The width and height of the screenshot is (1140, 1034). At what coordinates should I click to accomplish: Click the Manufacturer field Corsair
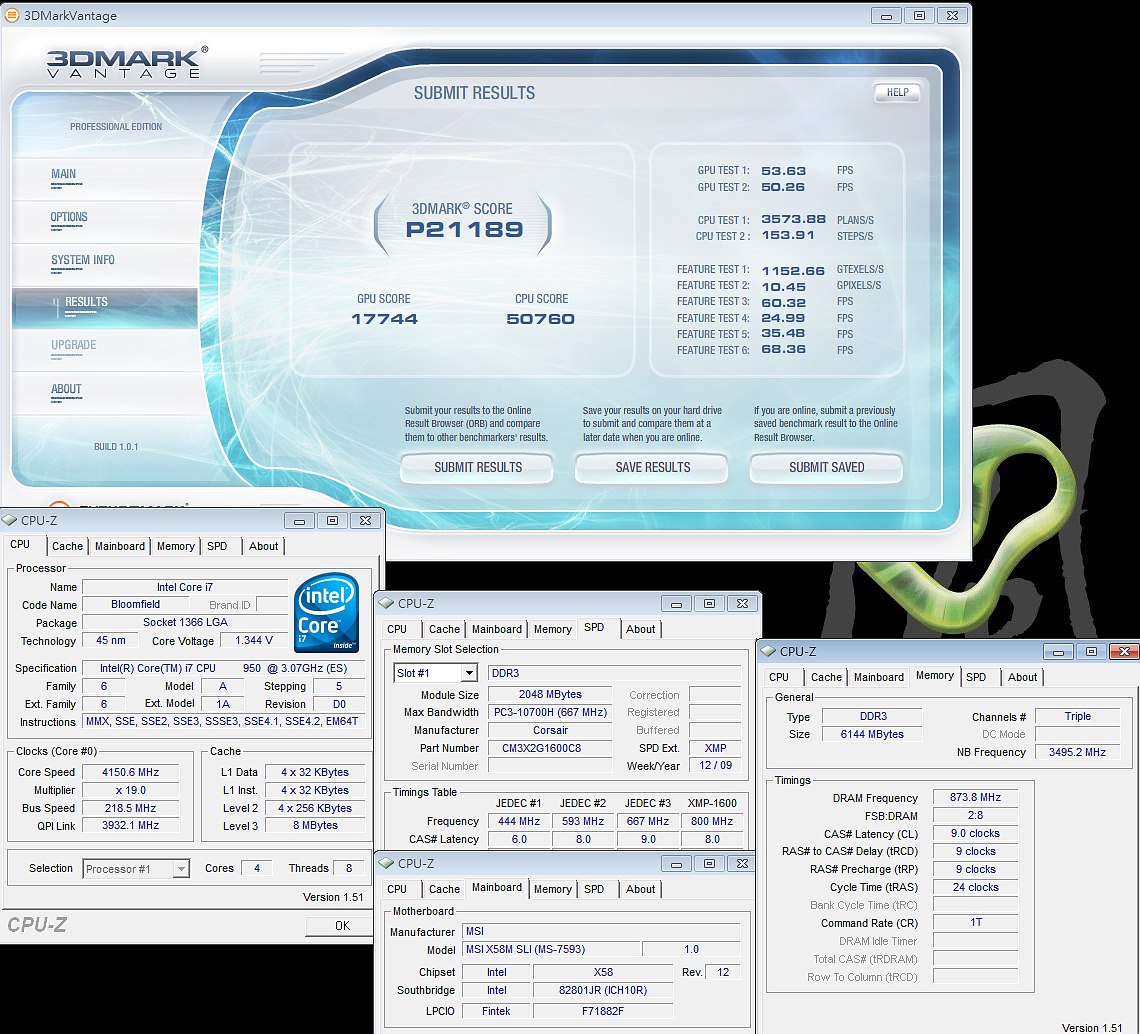point(550,730)
